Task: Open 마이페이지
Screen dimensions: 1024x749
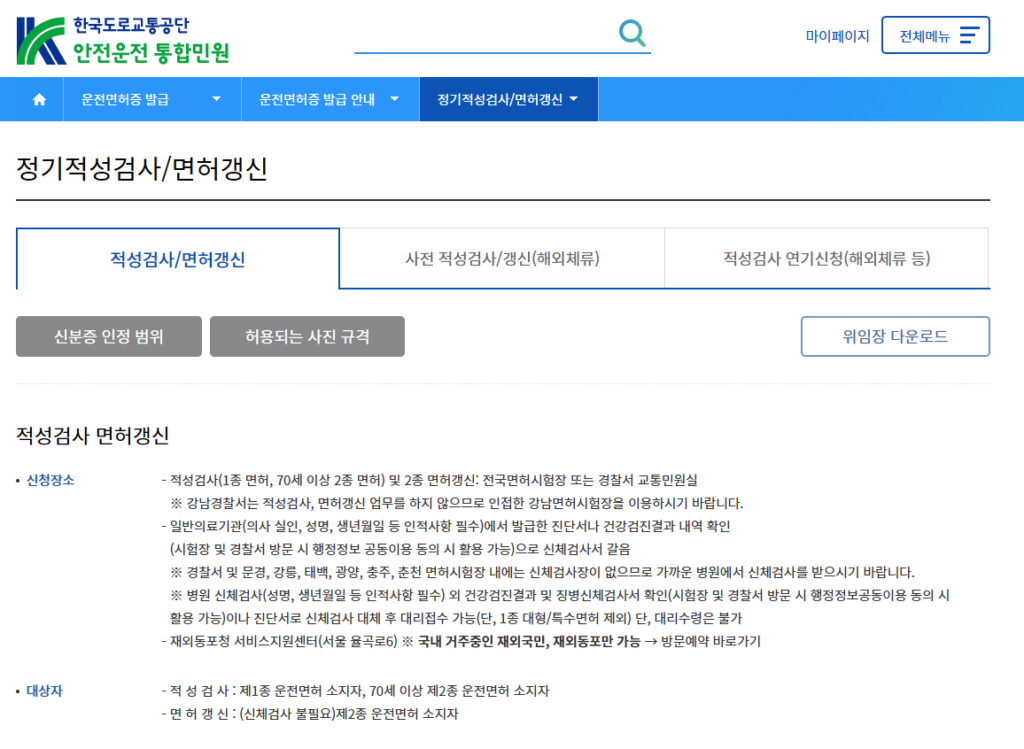Action: 837,34
